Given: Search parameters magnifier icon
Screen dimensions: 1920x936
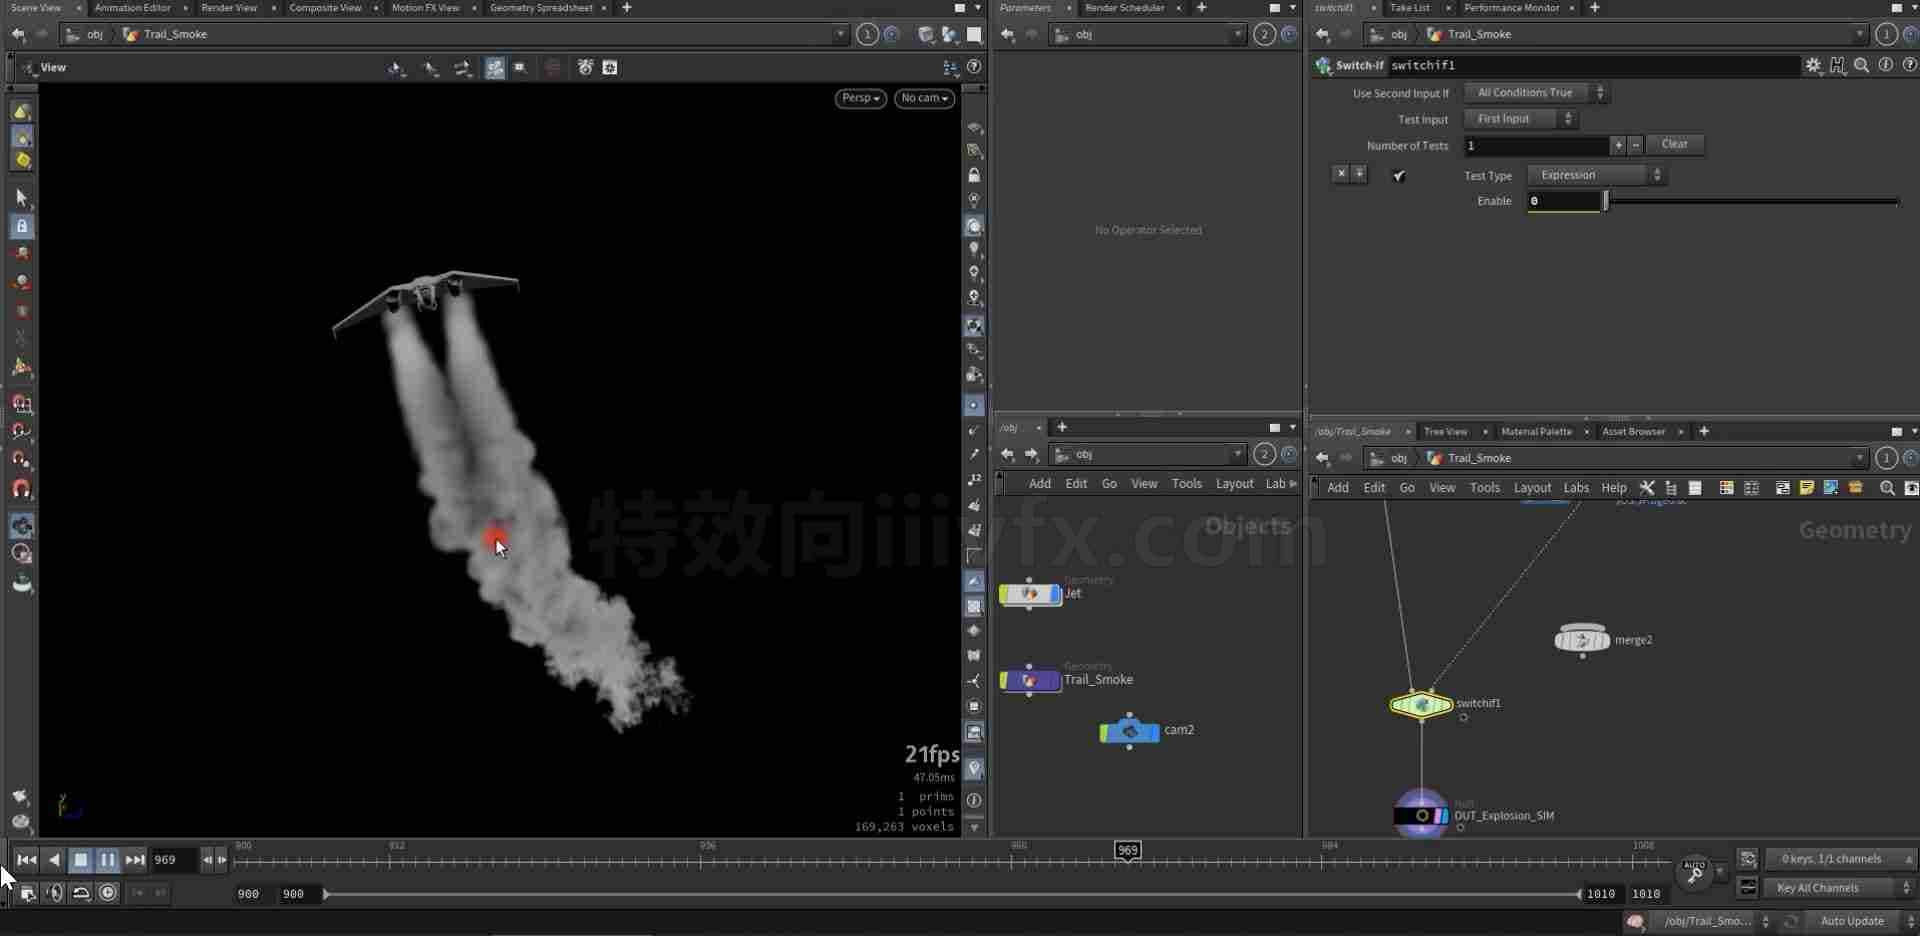Looking at the screenshot, I should (x=1861, y=65).
